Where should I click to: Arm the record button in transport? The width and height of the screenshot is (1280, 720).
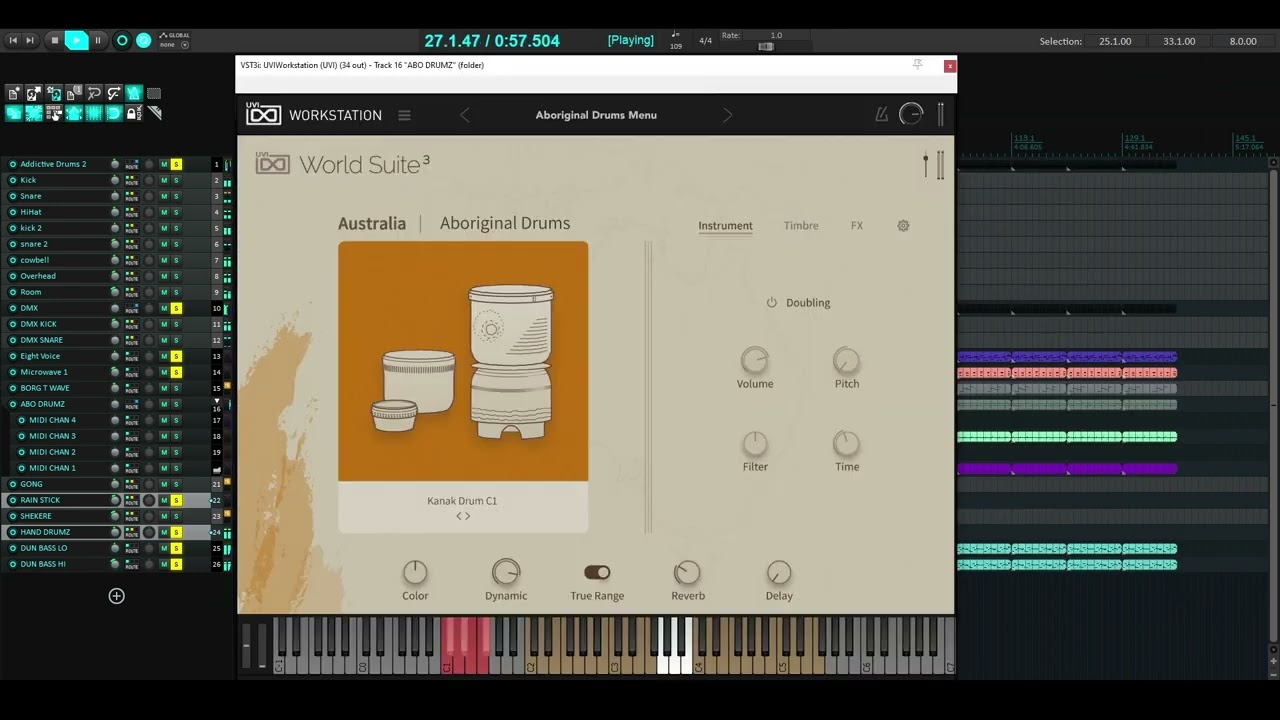[x=122, y=40]
